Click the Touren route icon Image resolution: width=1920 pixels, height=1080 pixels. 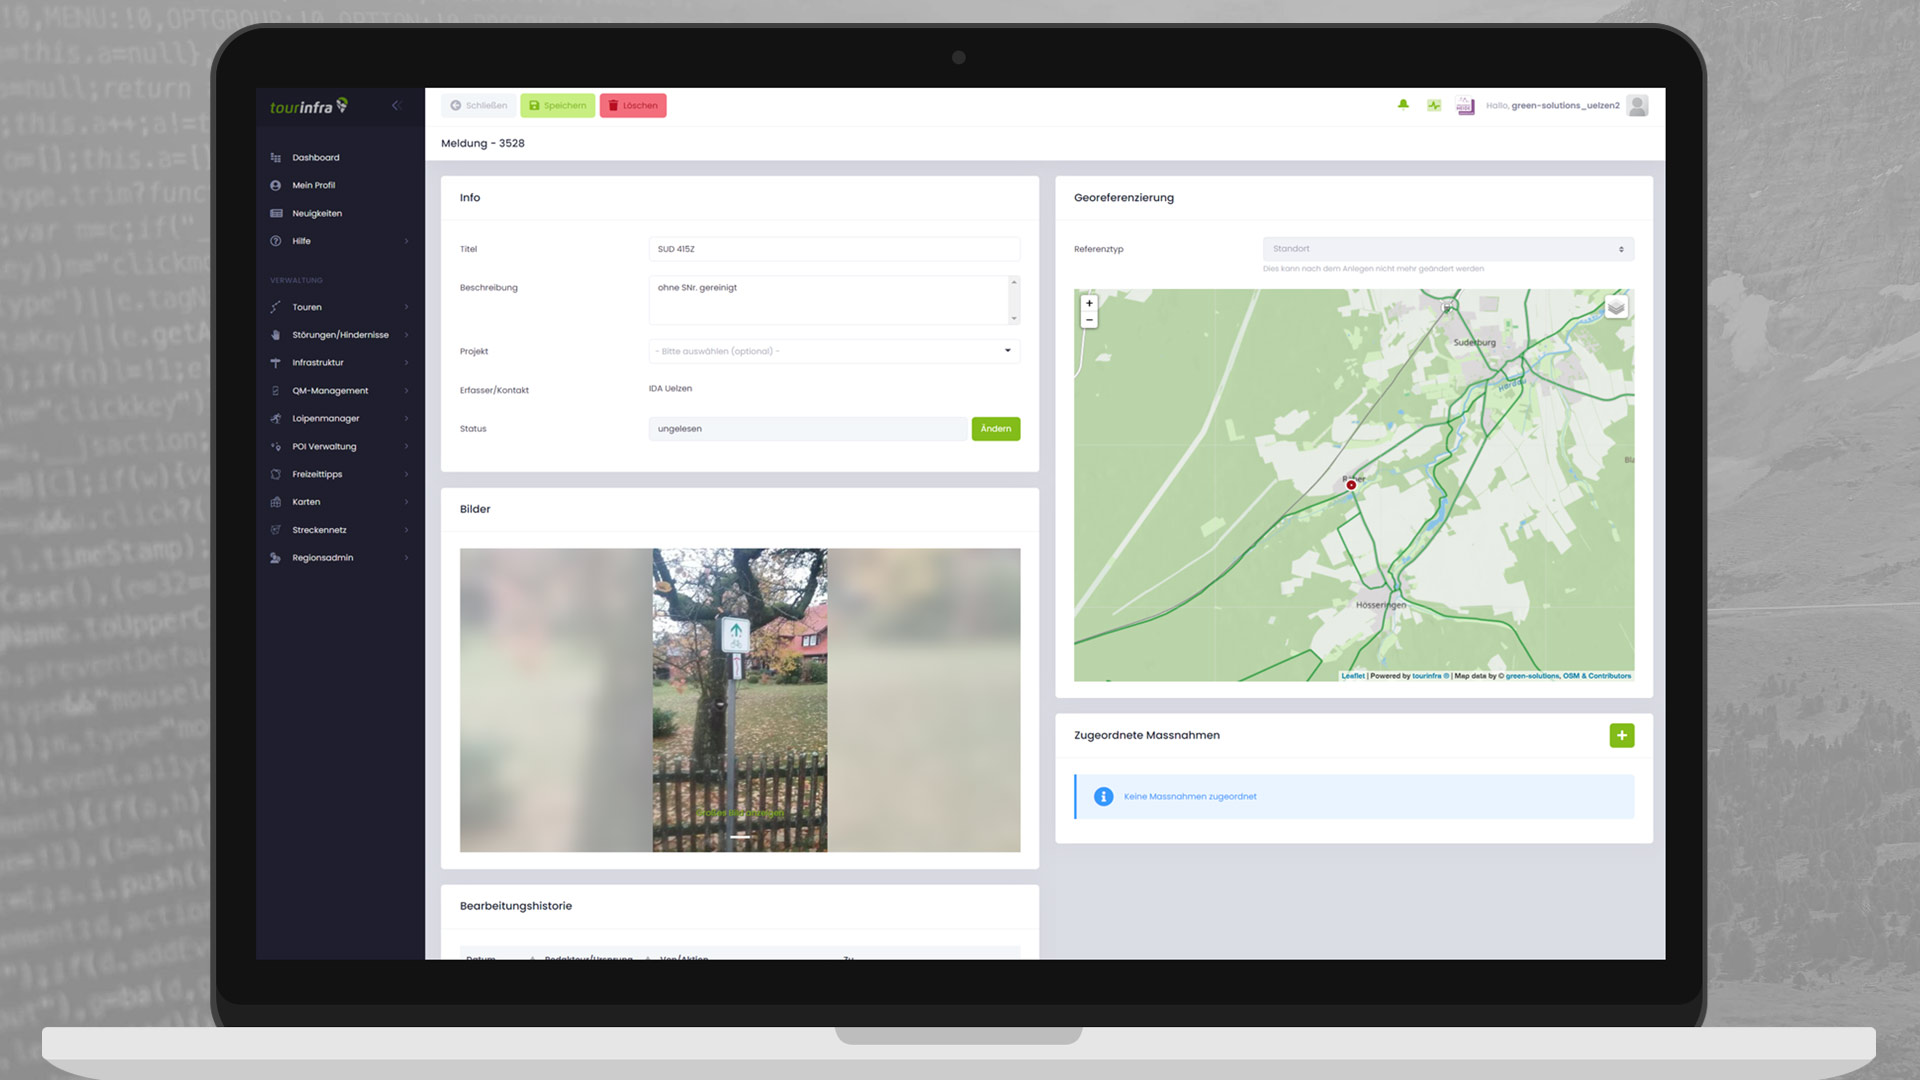[276, 307]
